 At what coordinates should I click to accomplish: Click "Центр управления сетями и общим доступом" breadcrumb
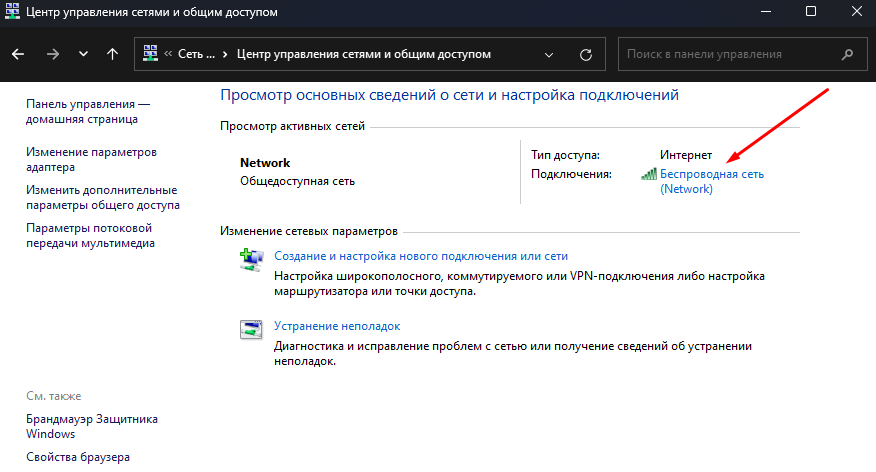[x=364, y=54]
